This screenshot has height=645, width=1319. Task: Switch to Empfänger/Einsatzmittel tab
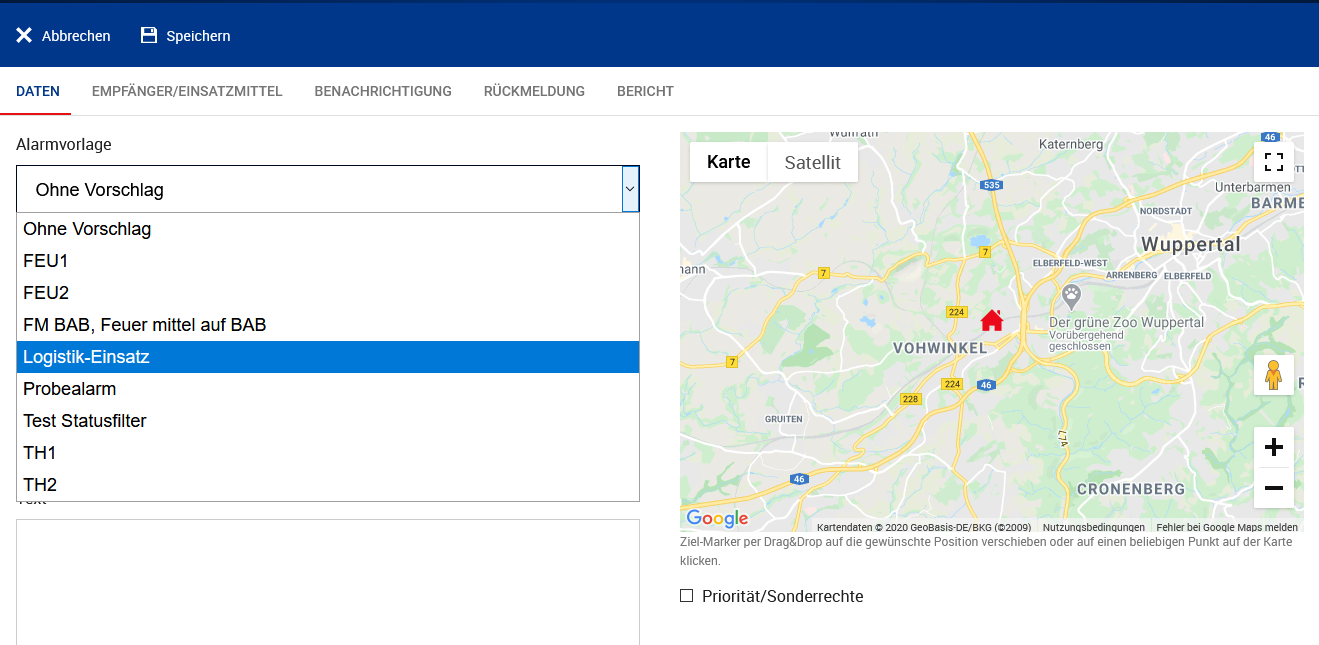(x=187, y=91)
